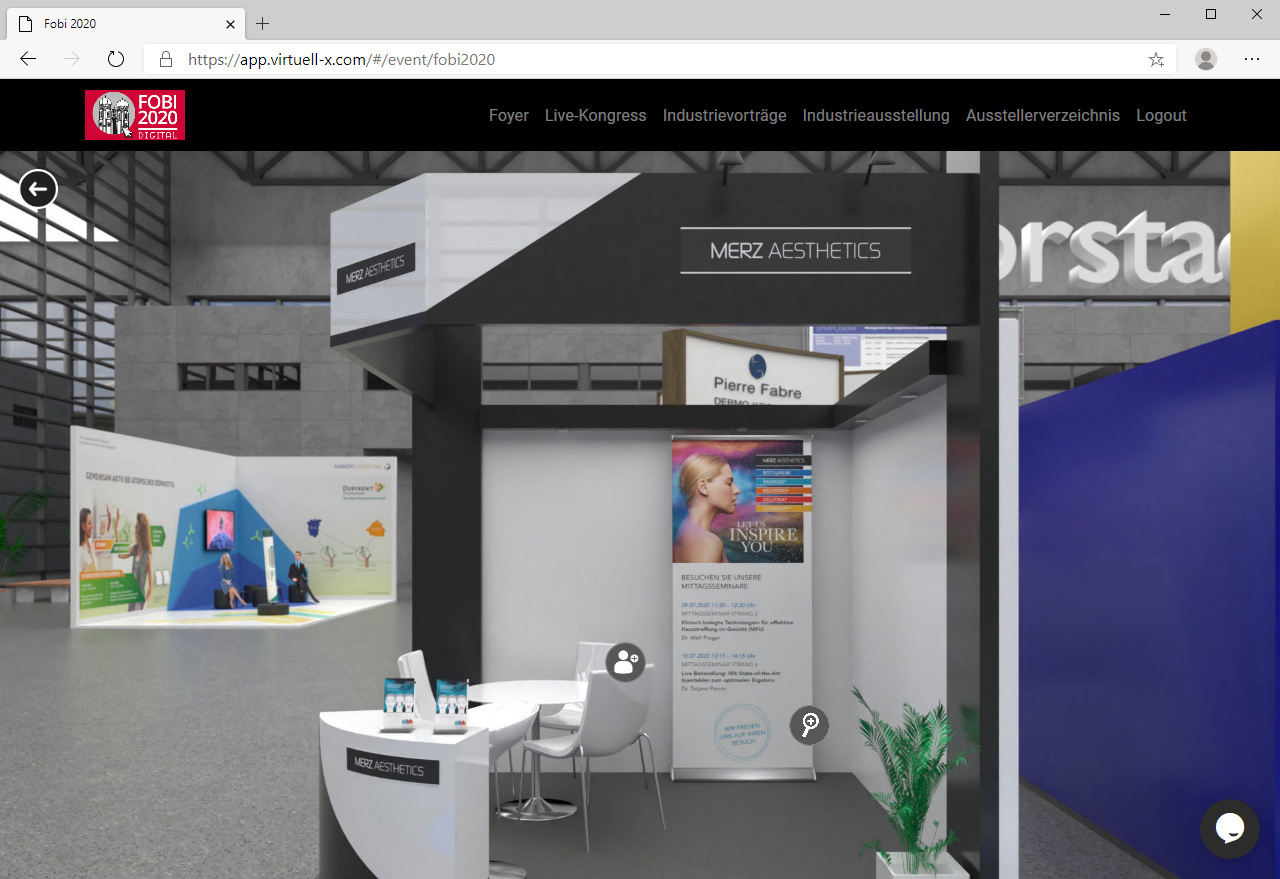
Task: Click Logout in the top navigation
Action: 1161,115
